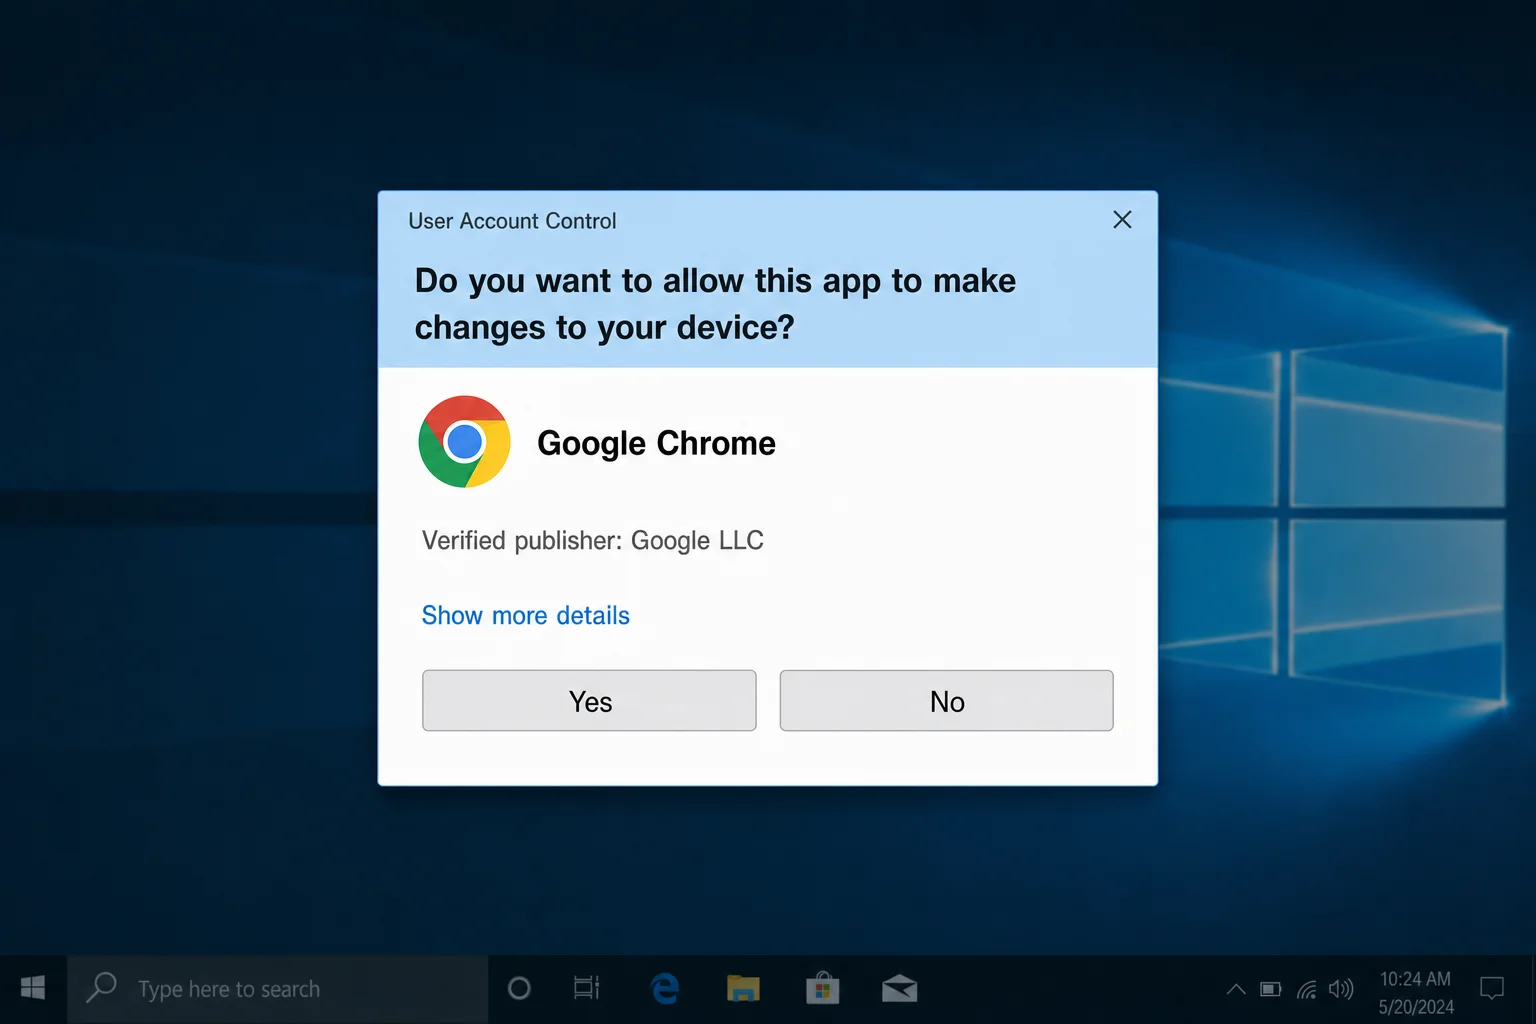Open File Explorer from the taskbar
Image resolution: width=1536 pixels, height=1024 pixels.
pyautogui.click(x=743, y=989)
